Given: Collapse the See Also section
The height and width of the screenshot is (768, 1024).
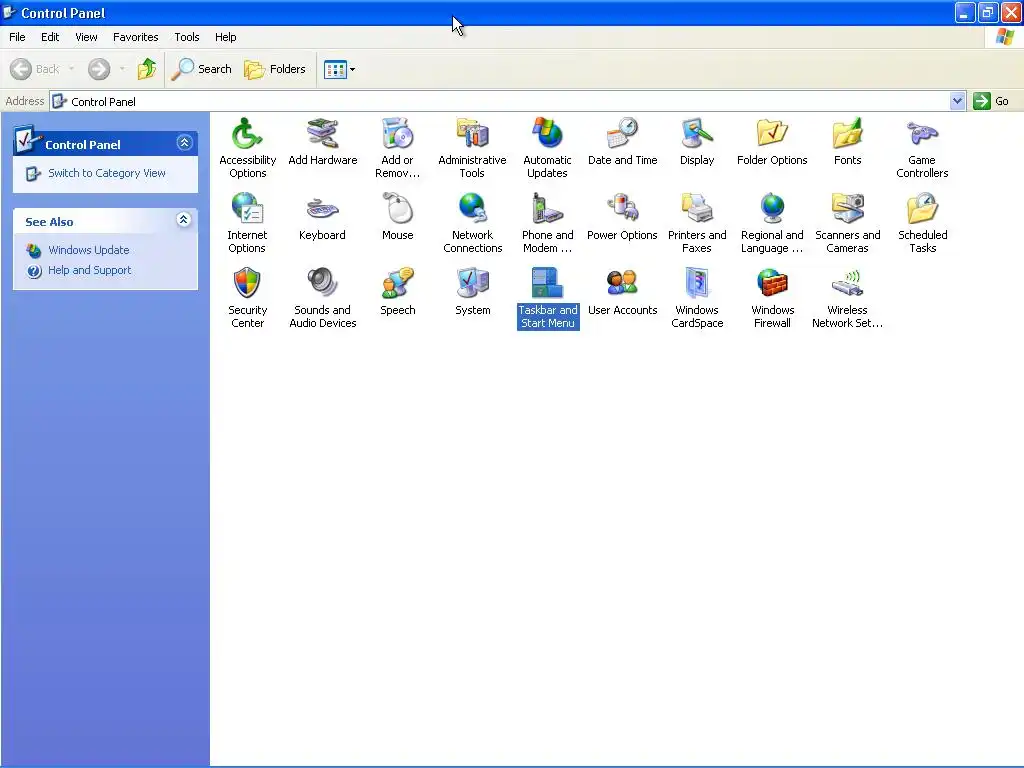Looking at the screenshot, I should coord(184,219).
